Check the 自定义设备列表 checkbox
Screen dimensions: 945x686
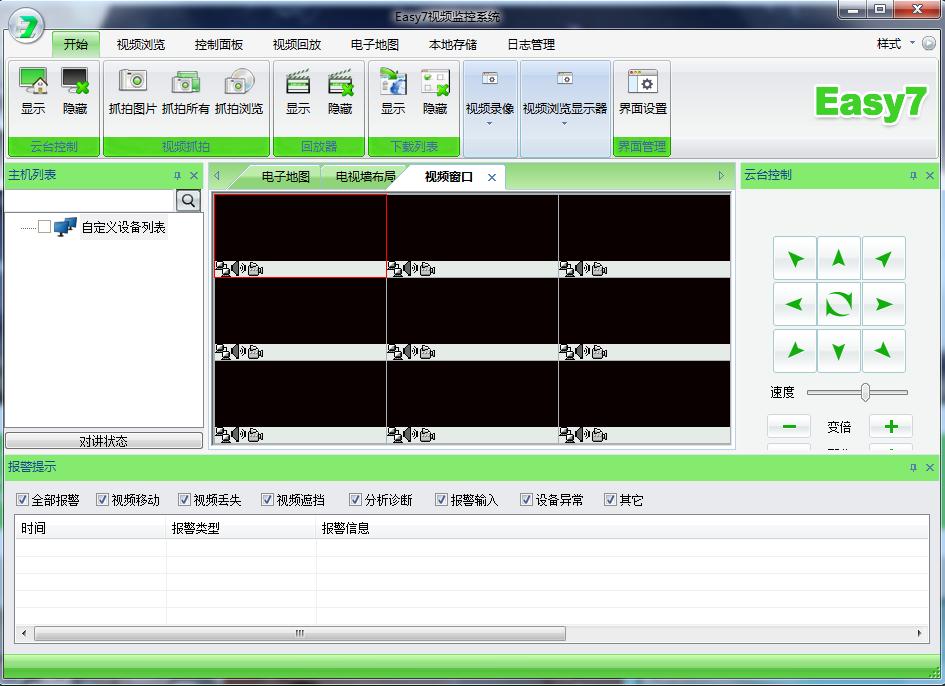point(42,227)
